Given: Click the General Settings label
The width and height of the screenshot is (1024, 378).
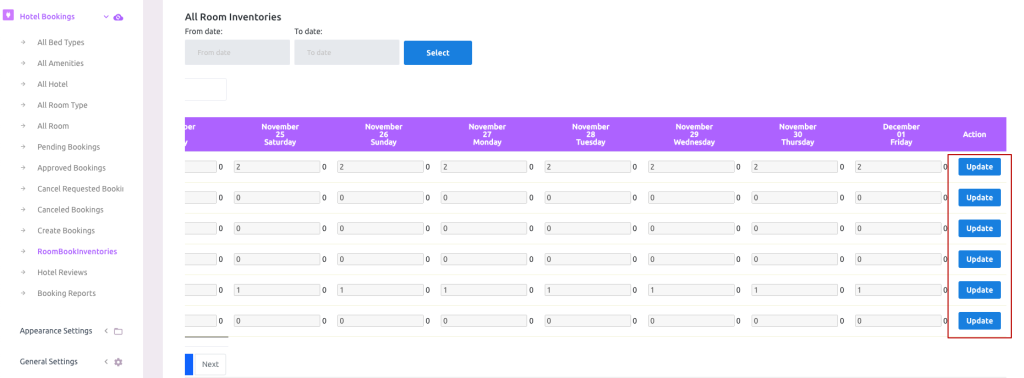Looking at the screenshot, I should [x=48, y=362].
